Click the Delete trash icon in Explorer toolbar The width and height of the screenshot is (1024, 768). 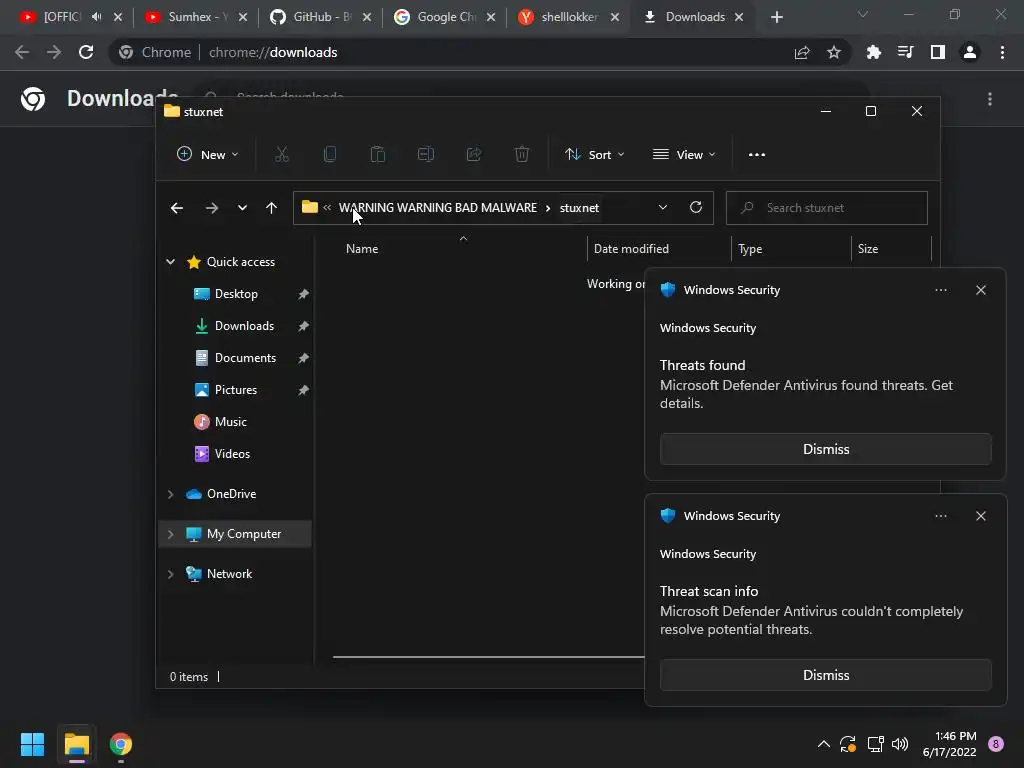(521, 155)
